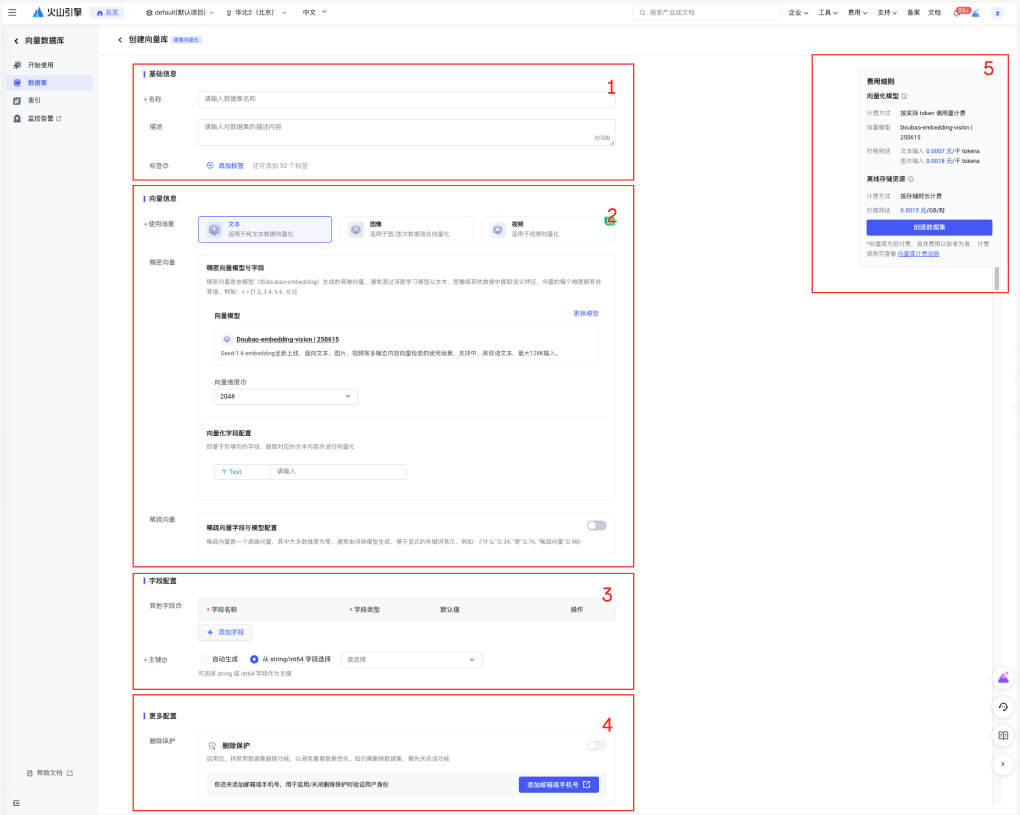The width and height of the screenshot is (1020, 815).
Task: Click the 创建数据集 button
Action: 929,227
